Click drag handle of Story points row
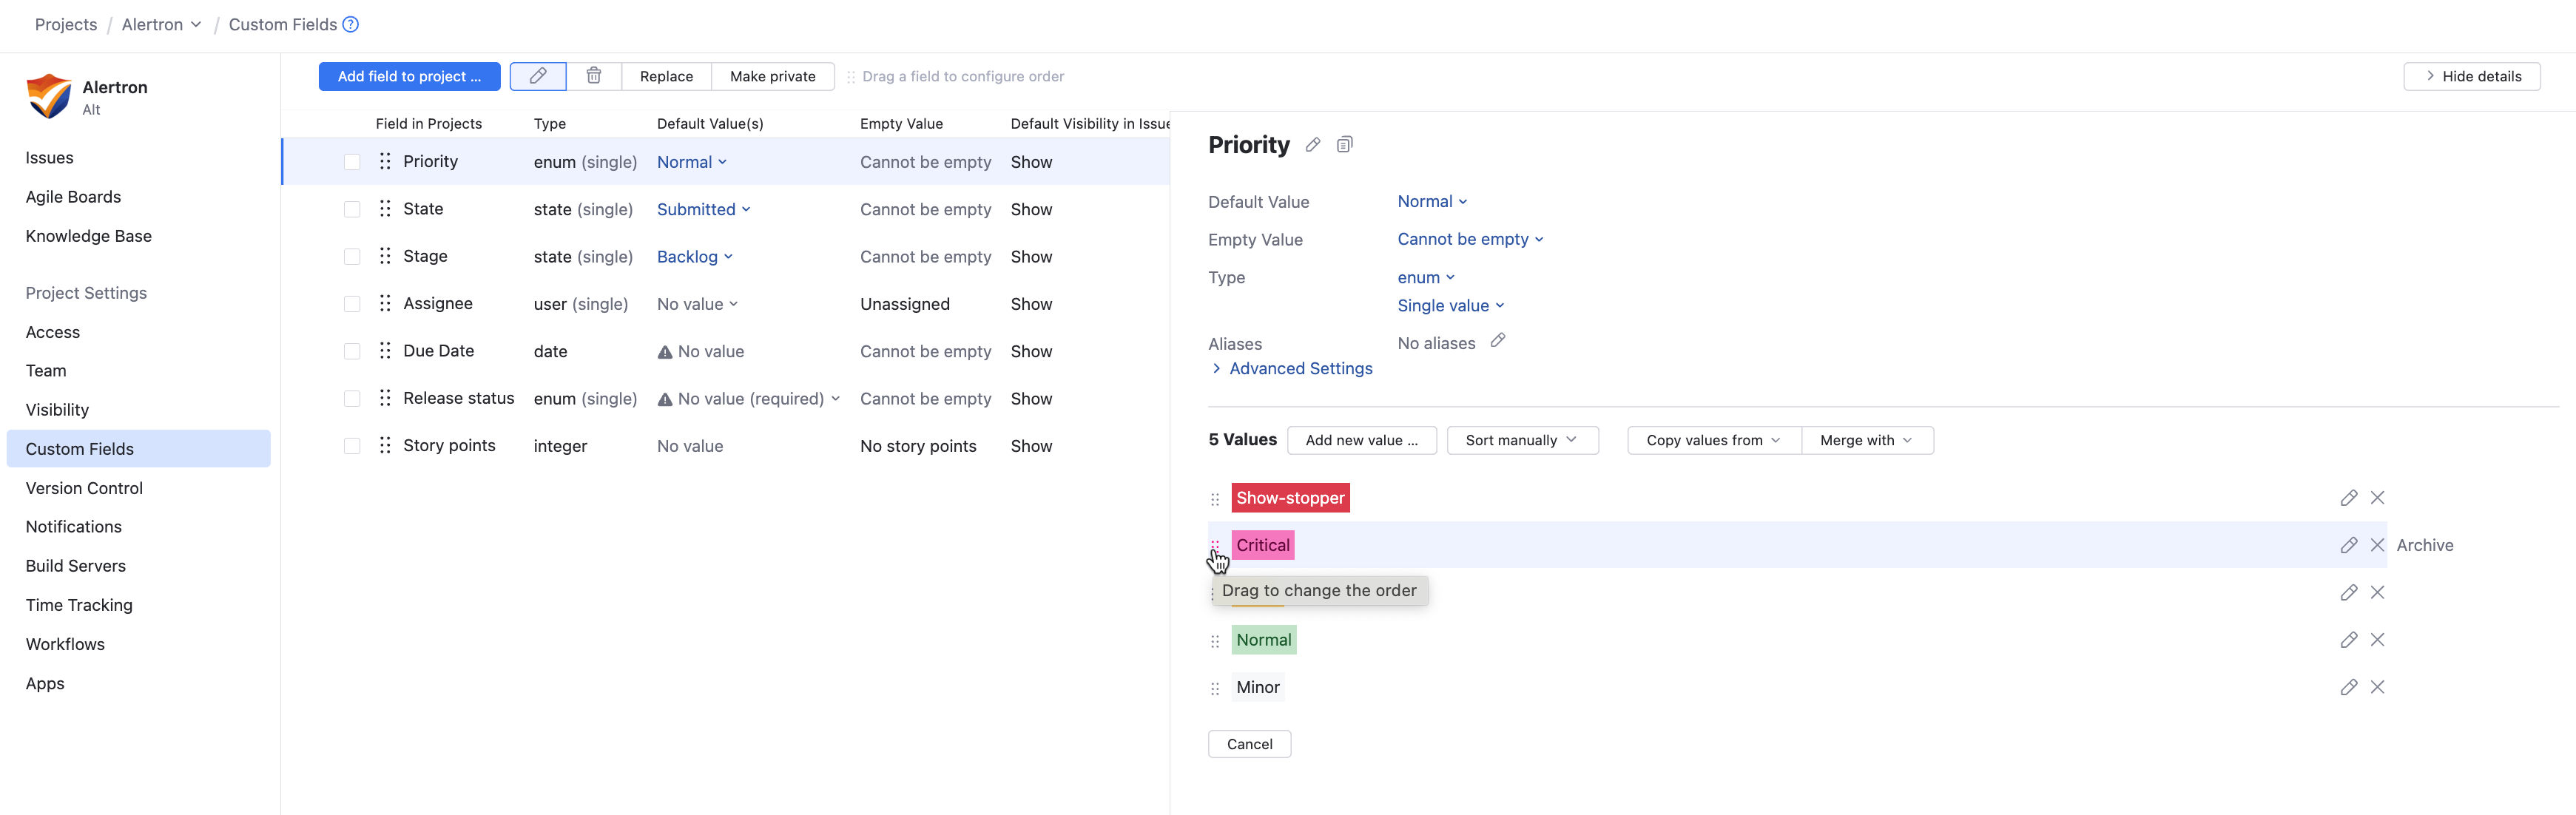 pyautogui.click(x=385, y=446)
